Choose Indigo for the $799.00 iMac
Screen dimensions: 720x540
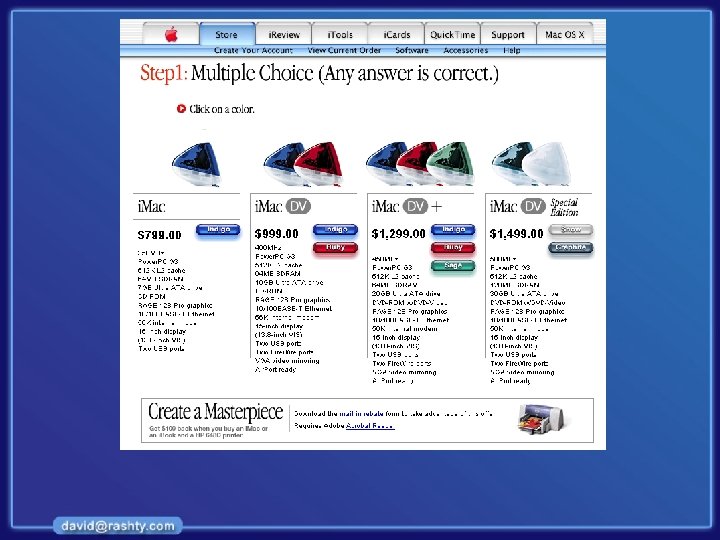[218, 230]
